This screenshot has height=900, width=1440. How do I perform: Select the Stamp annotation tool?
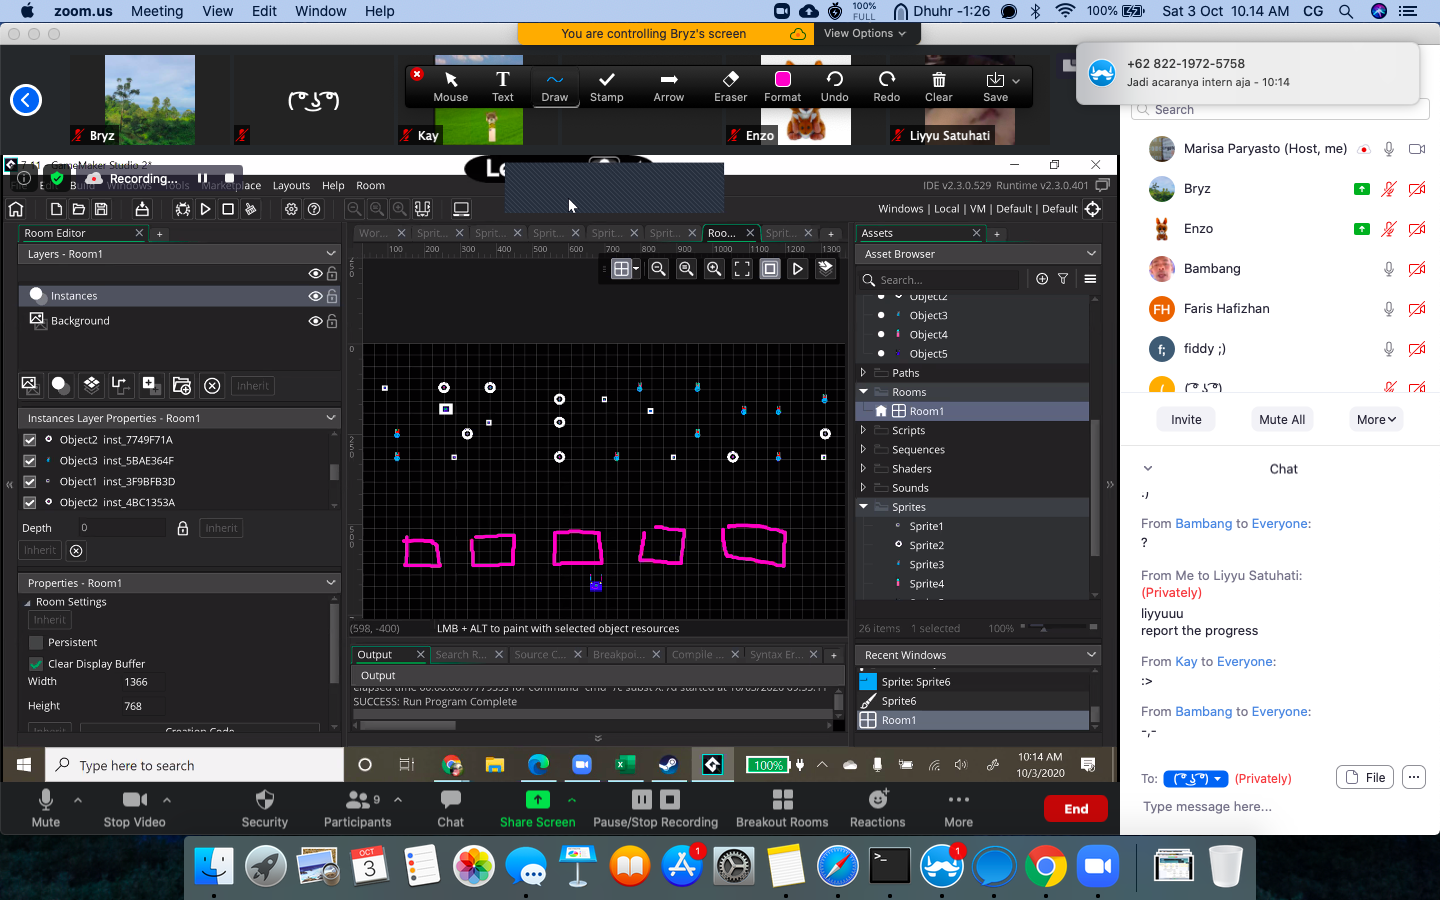point(606,86)
